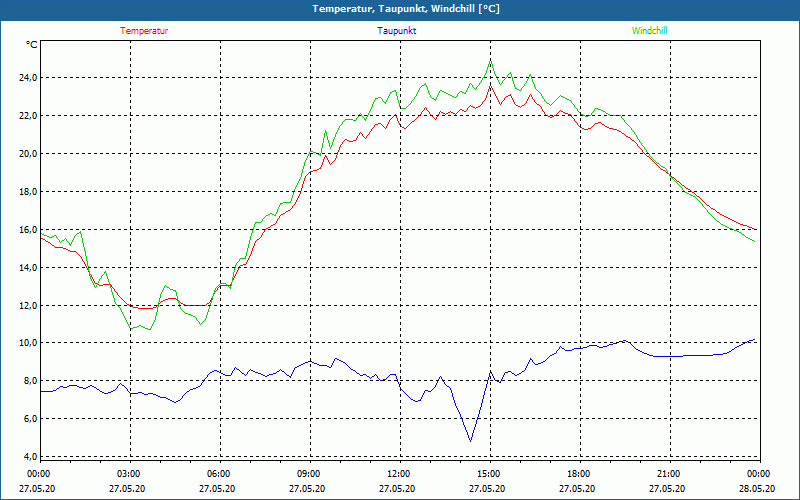This screenshot has height=500, width=800.
Task: Click the 6,0 y-axis value
Action: (x=30, y=418)
